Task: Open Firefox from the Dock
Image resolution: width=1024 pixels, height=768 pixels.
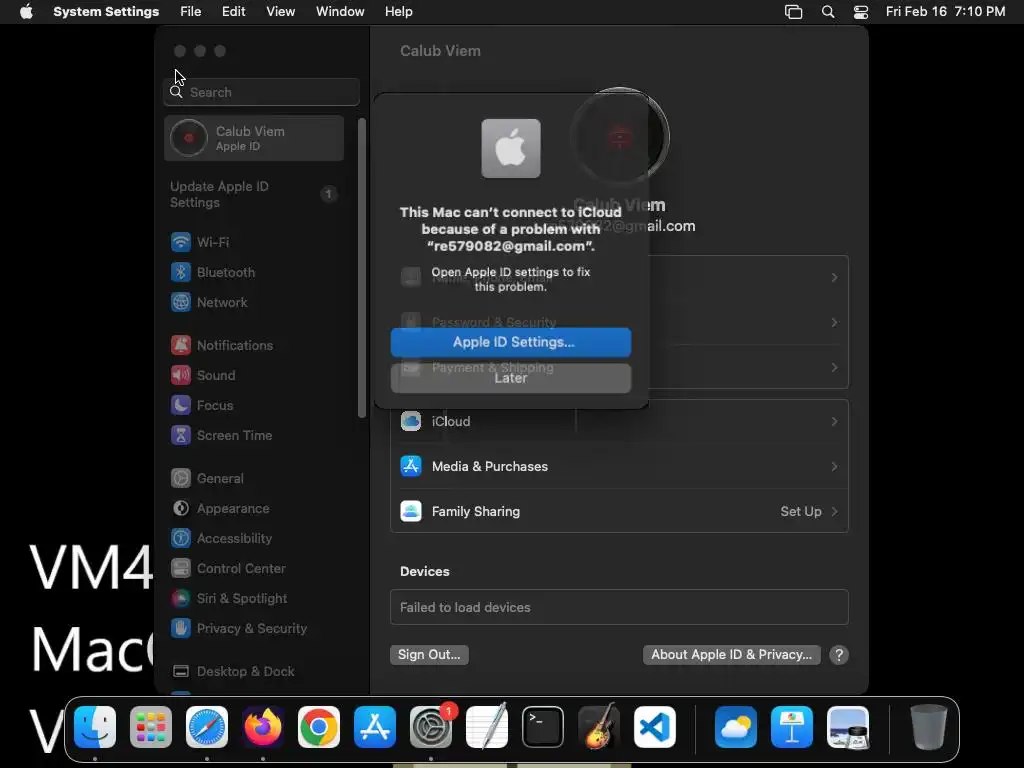Action: 263,727
